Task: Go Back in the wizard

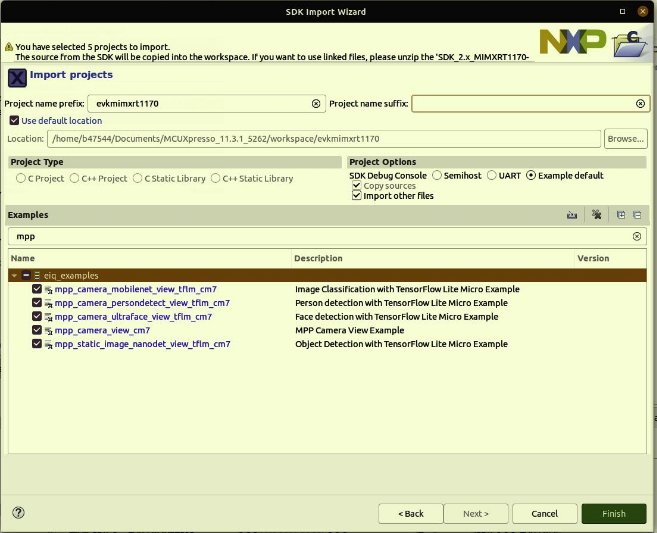Action: pos(411,513)
